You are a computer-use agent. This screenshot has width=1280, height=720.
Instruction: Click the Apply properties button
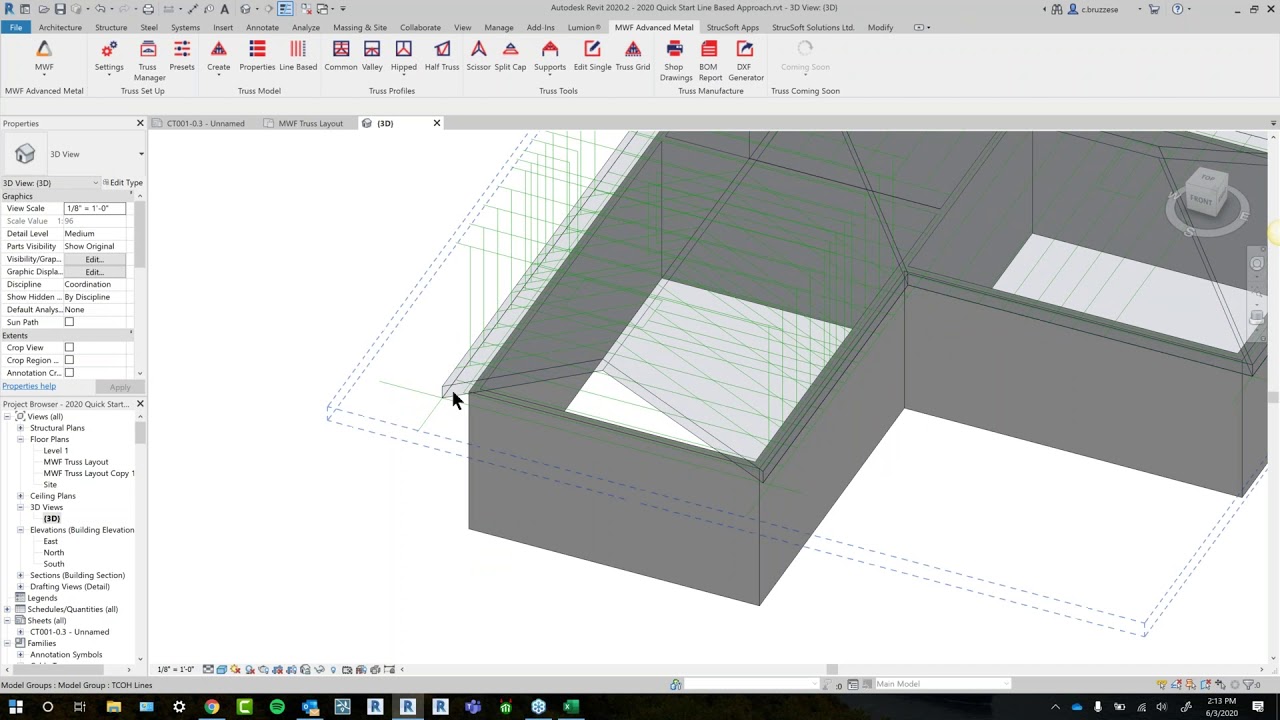(119, 387)
